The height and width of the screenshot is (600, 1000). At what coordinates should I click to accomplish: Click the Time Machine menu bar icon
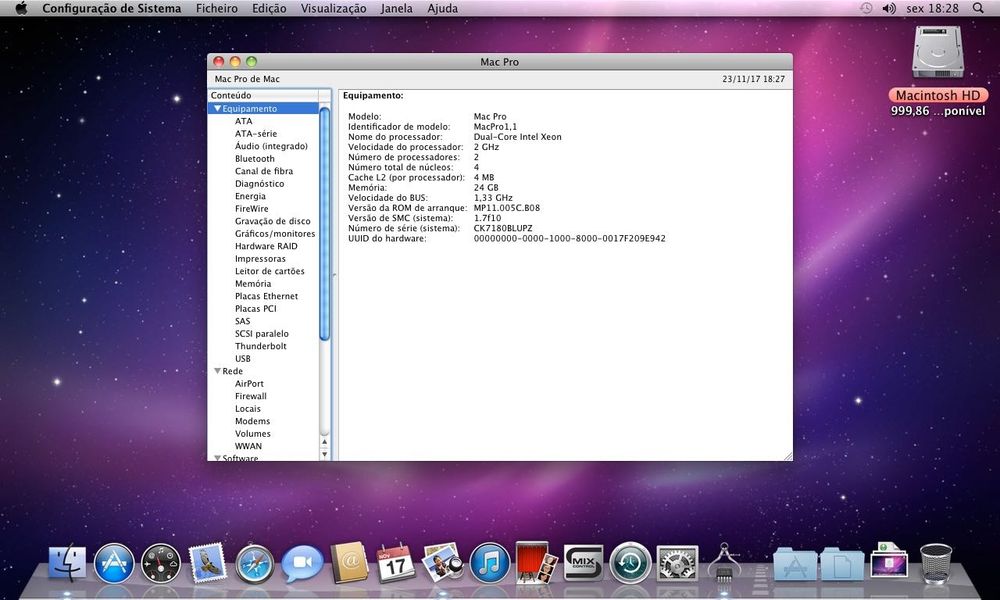point(866,8)
